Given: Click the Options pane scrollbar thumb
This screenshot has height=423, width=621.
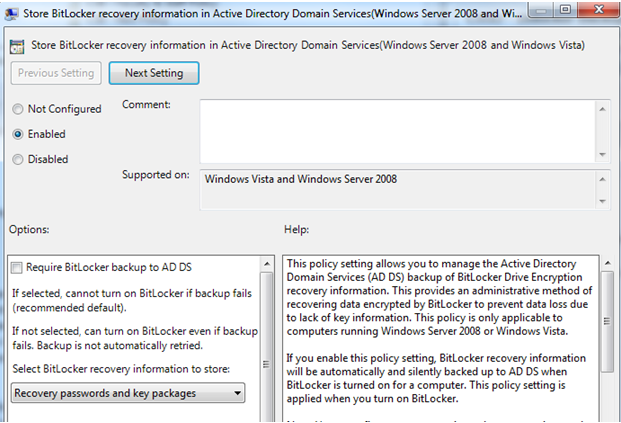Looking at the screenshot, I should point(267,364).
